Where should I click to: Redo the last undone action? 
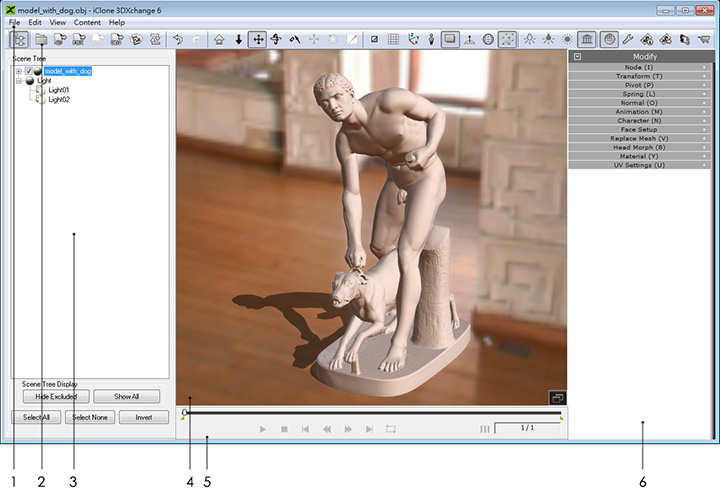(x=197, y=39)
